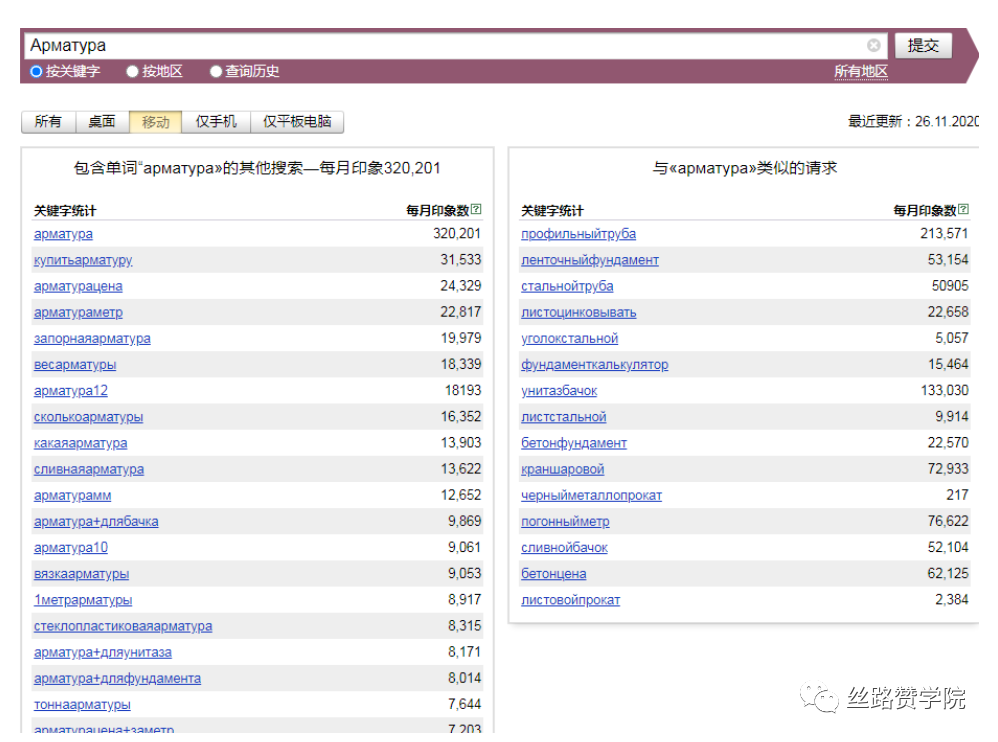Switch to the 仅手机 tab
This screenshot has width=998, height=742.
[217, 121]
